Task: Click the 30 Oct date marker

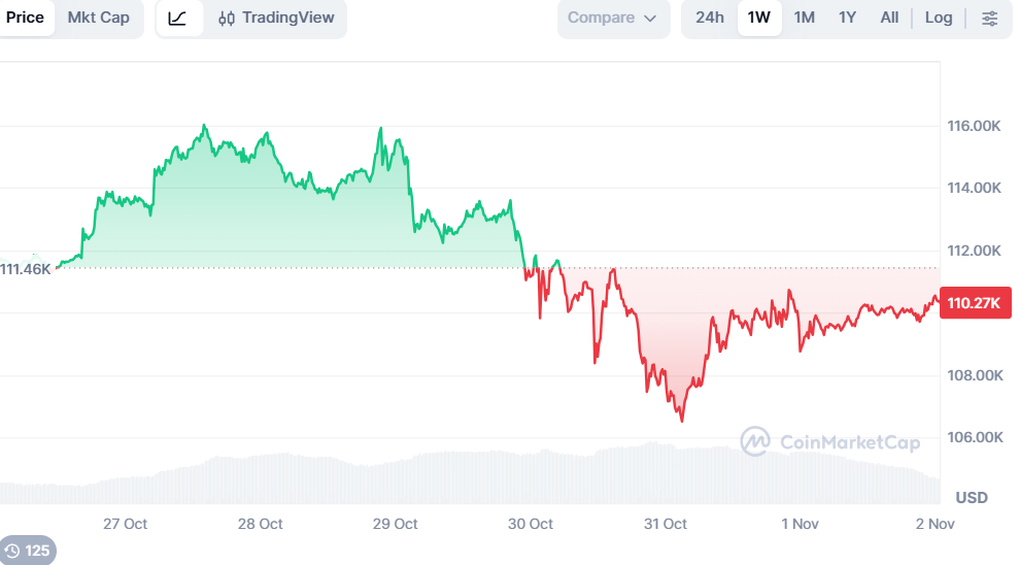Action: (x=530, y=524)
